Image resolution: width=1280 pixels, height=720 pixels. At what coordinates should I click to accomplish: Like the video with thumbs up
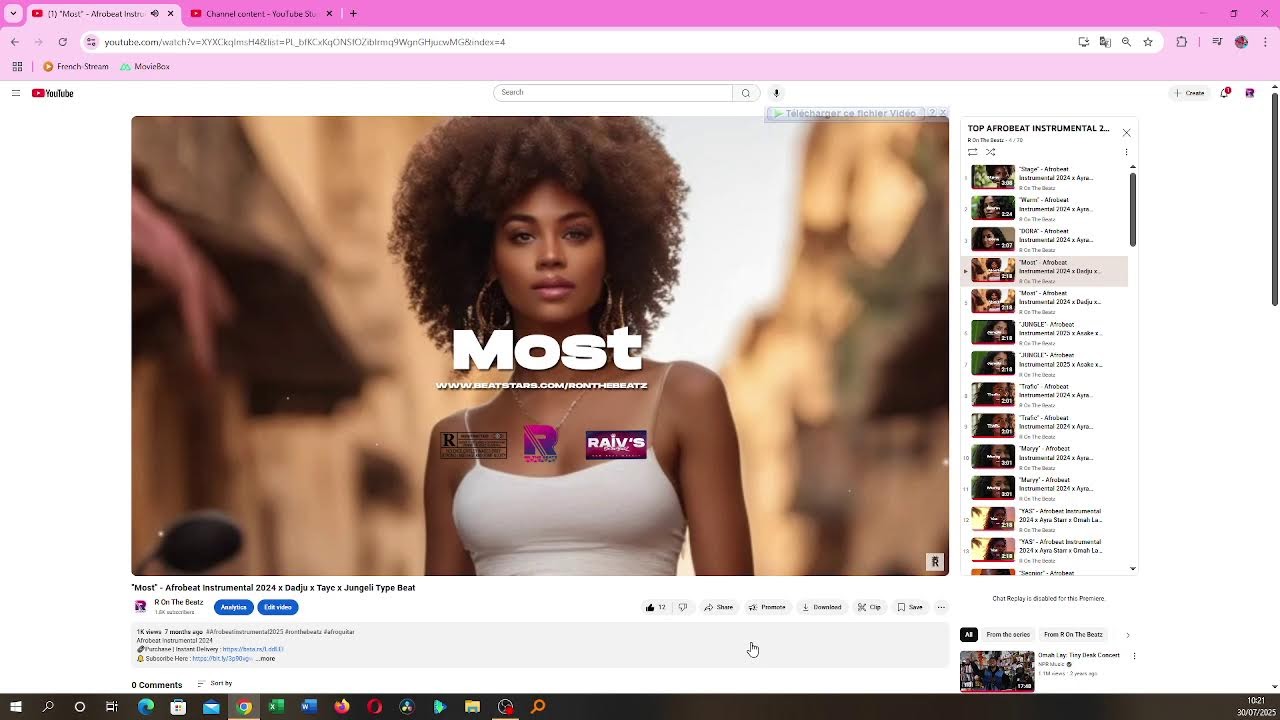tap(655, 607)
